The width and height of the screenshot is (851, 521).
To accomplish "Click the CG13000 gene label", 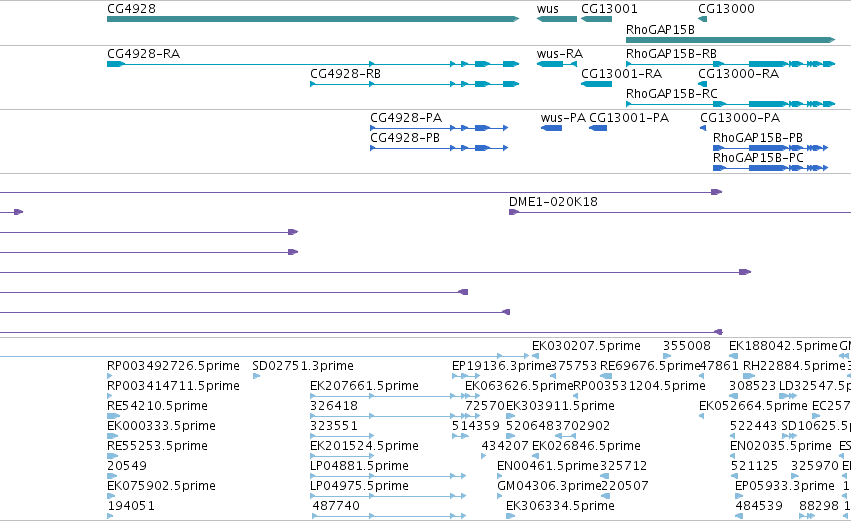I will [726, 9].
